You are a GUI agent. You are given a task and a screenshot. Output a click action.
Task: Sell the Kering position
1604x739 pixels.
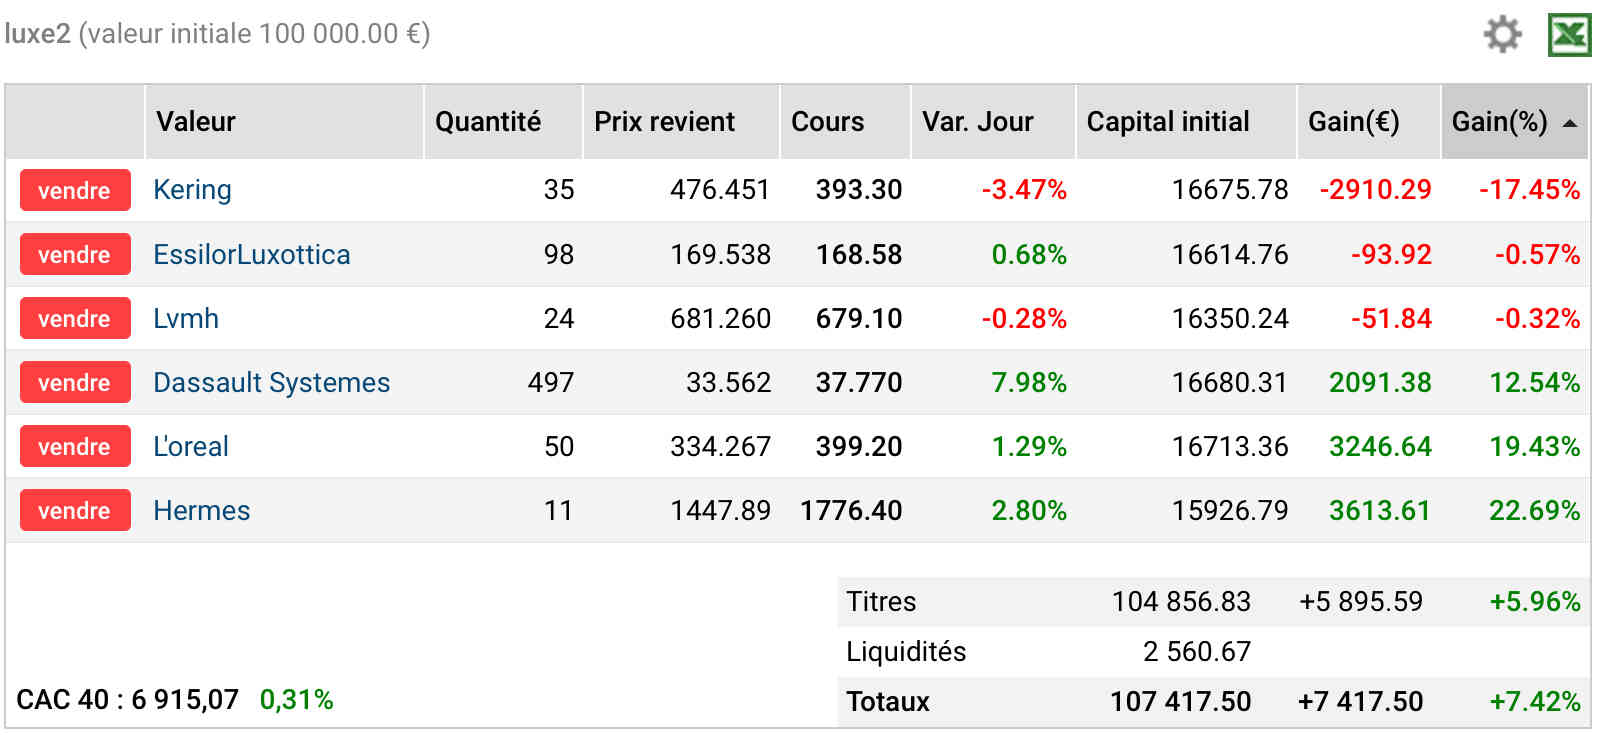[x=75, y=190]
